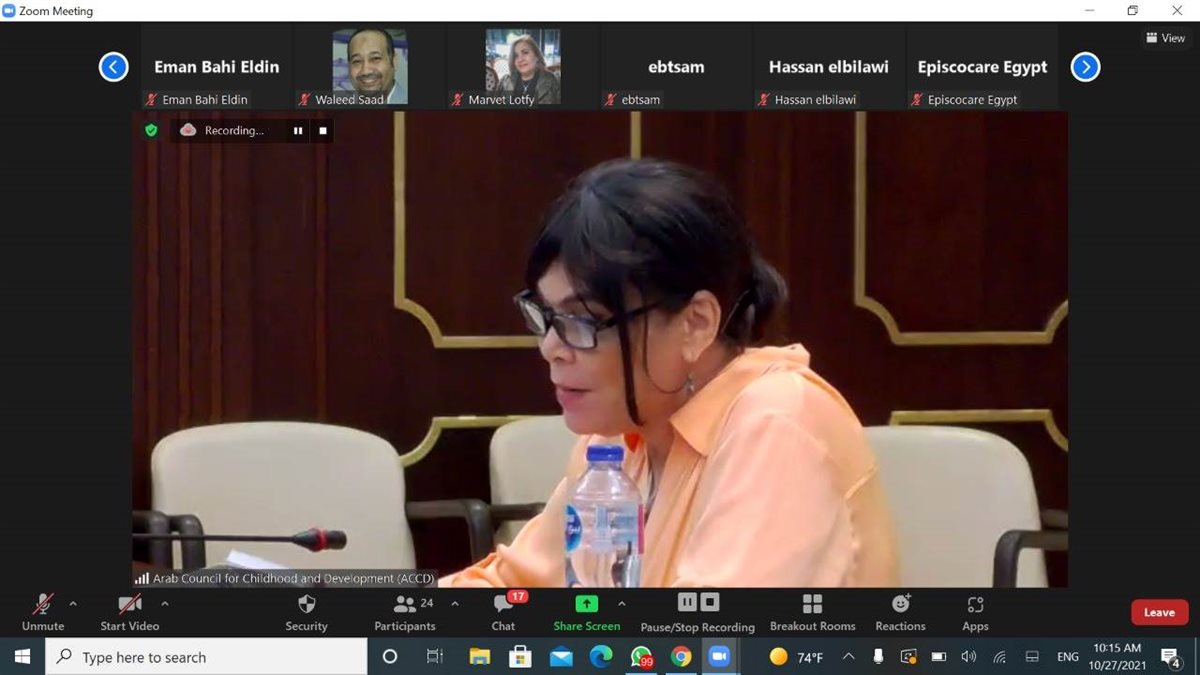This screenshot has height=675, width=1200.
Task: Unmute the microphone
Action: tap(43, 605)
